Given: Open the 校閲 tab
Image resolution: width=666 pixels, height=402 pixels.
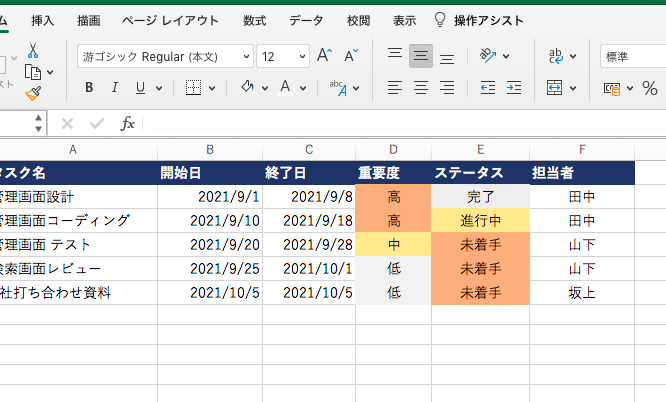Looking at the screenshot, I should pyautogui.click(x=358, y=20).
